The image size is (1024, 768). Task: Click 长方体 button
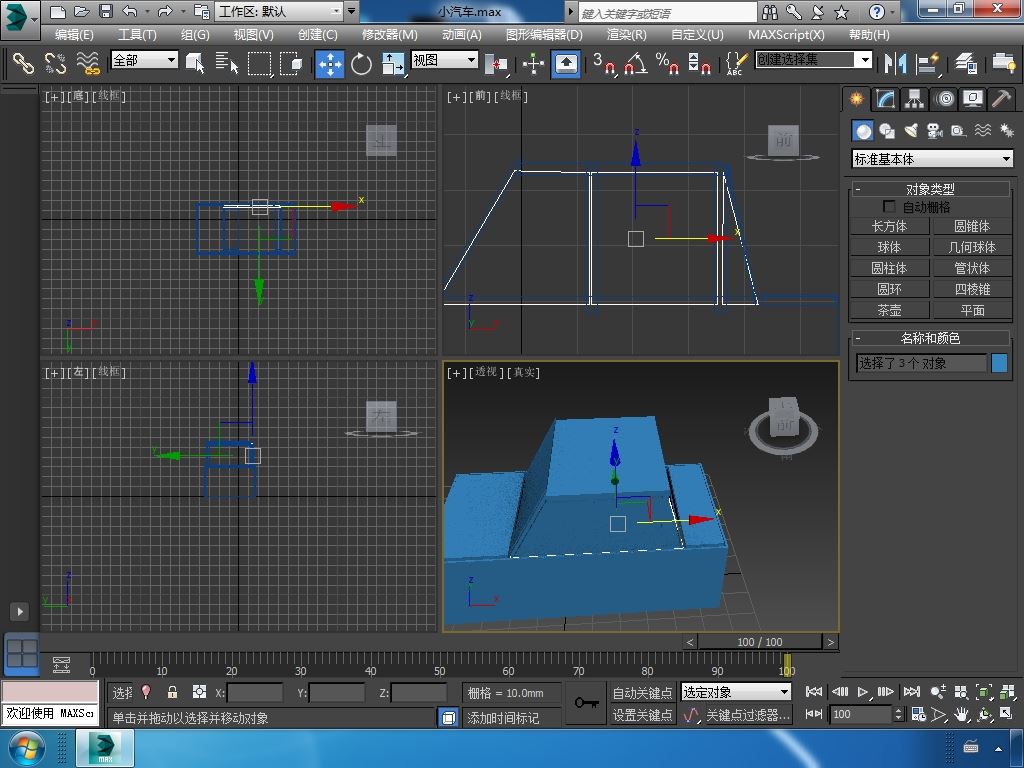point(889,226)
